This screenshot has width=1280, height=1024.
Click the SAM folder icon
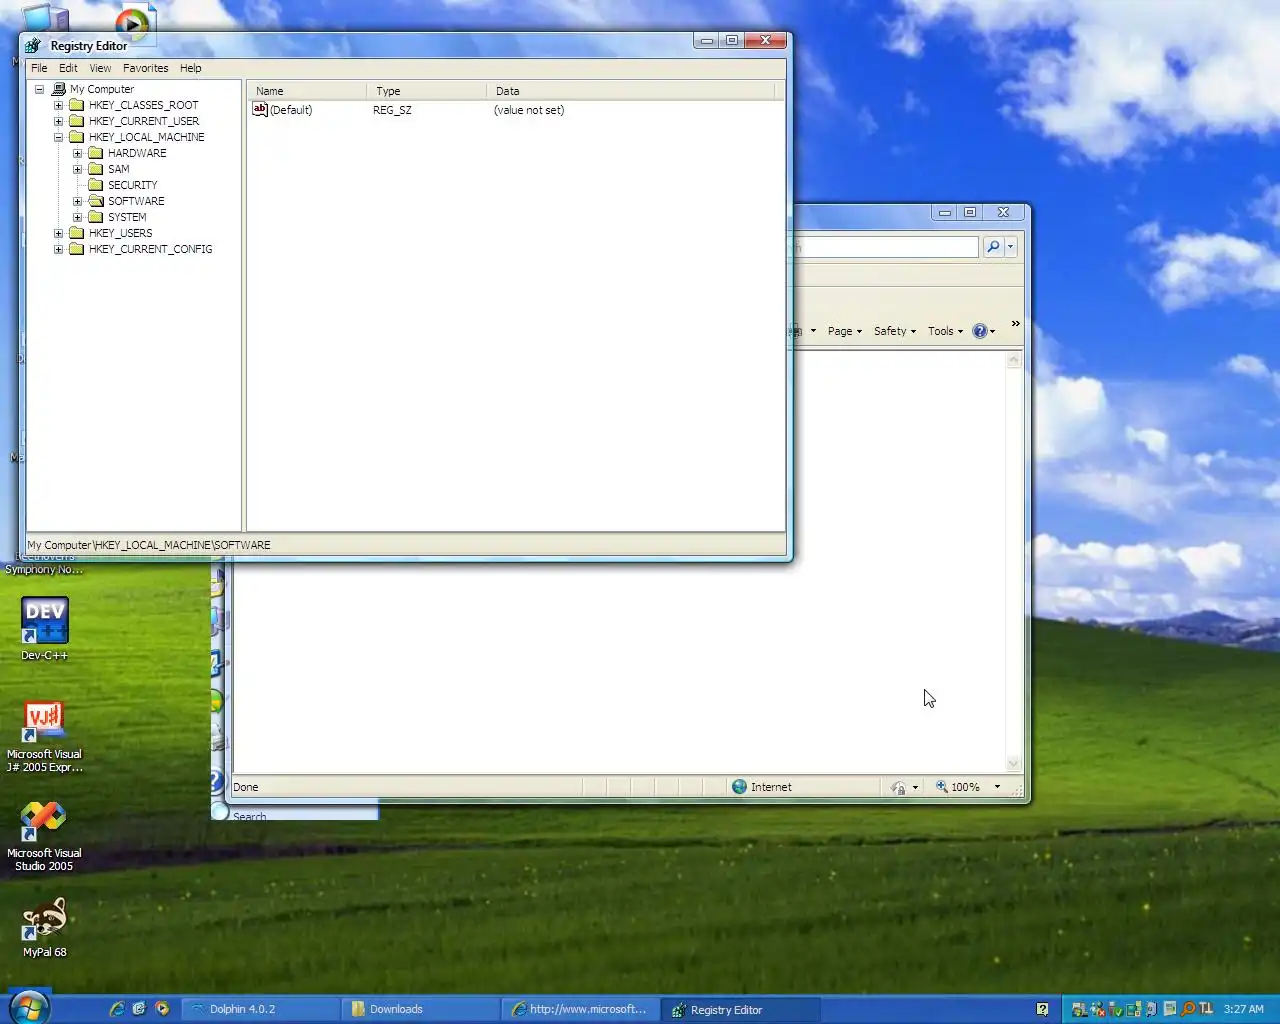click(96, 169)
